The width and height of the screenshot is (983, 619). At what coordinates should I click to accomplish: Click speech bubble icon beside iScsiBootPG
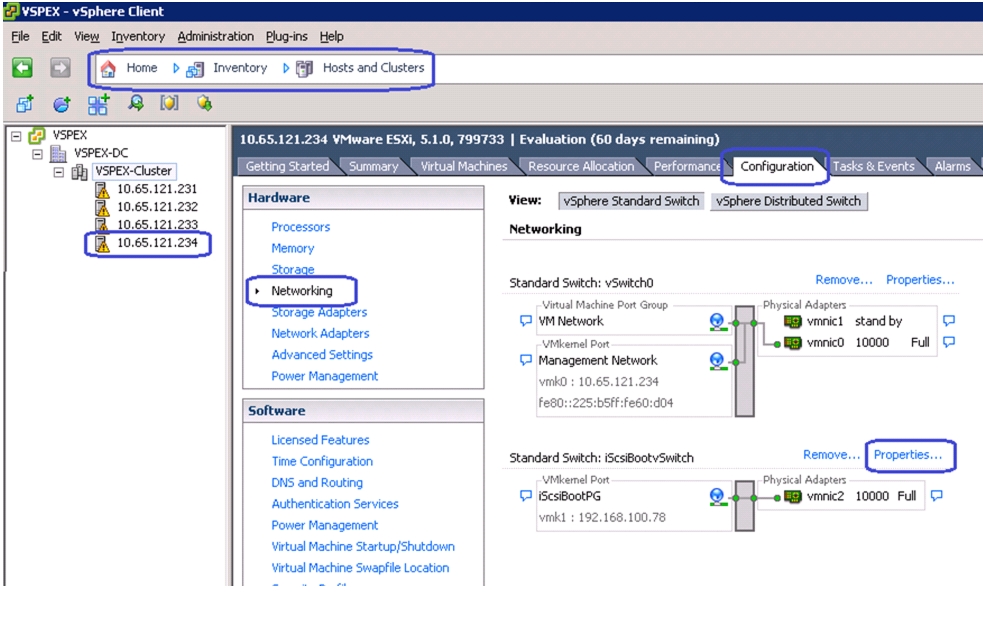tap(526, 495)
